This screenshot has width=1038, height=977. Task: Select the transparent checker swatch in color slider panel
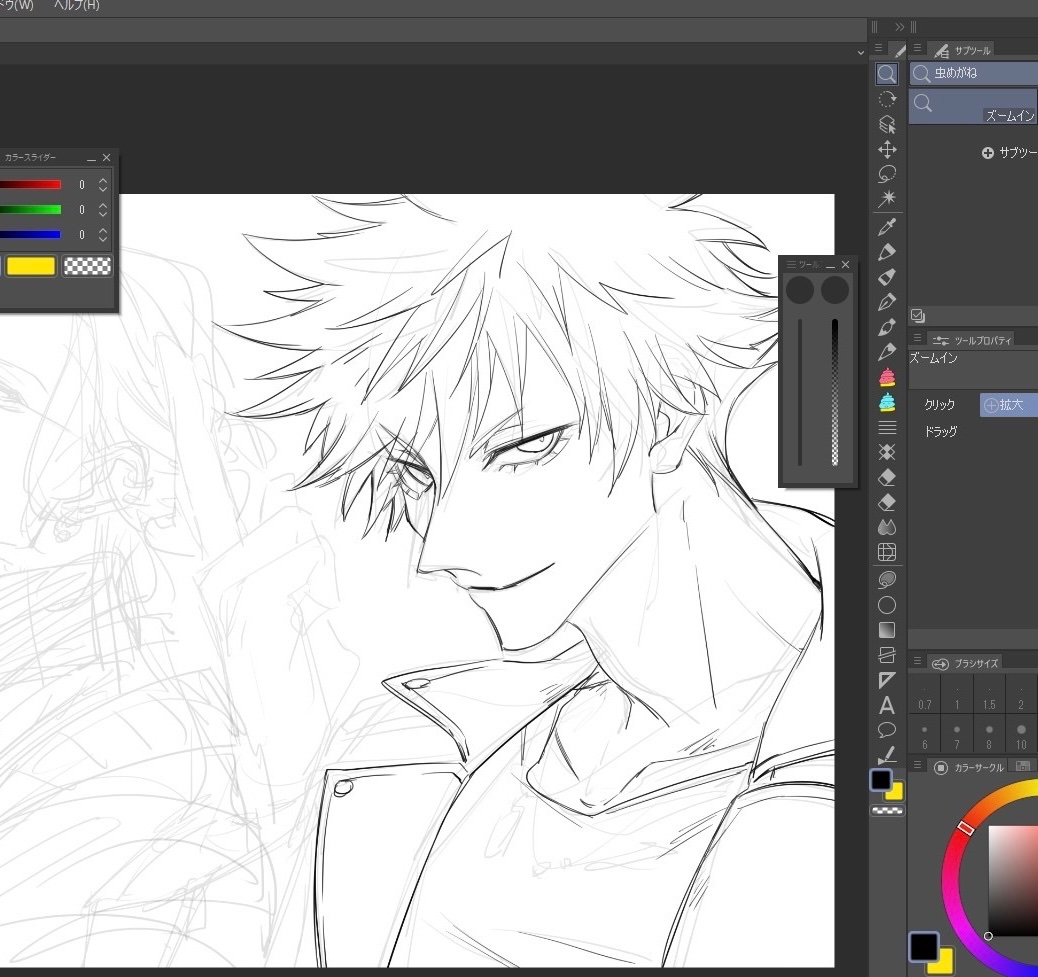tap(87, 266)
